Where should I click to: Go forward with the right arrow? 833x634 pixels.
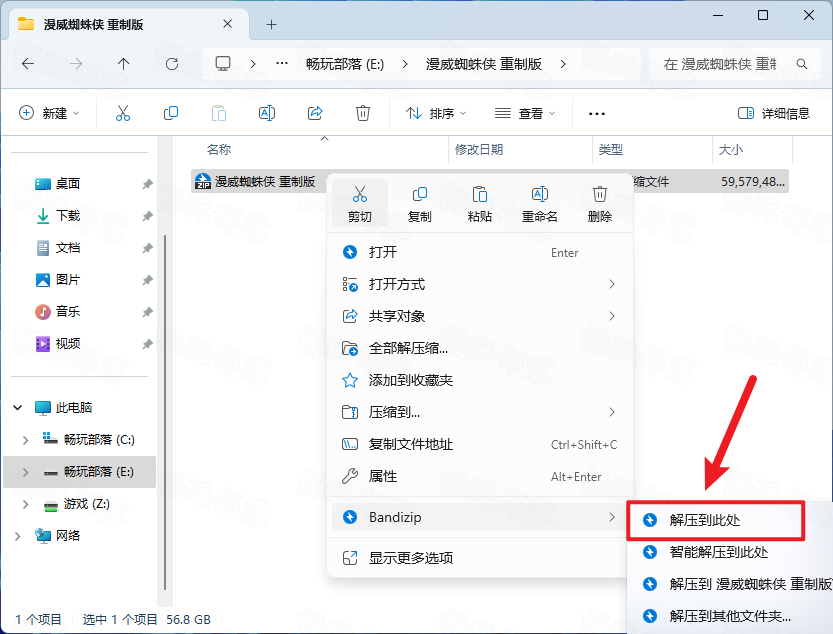coord(76,64)
